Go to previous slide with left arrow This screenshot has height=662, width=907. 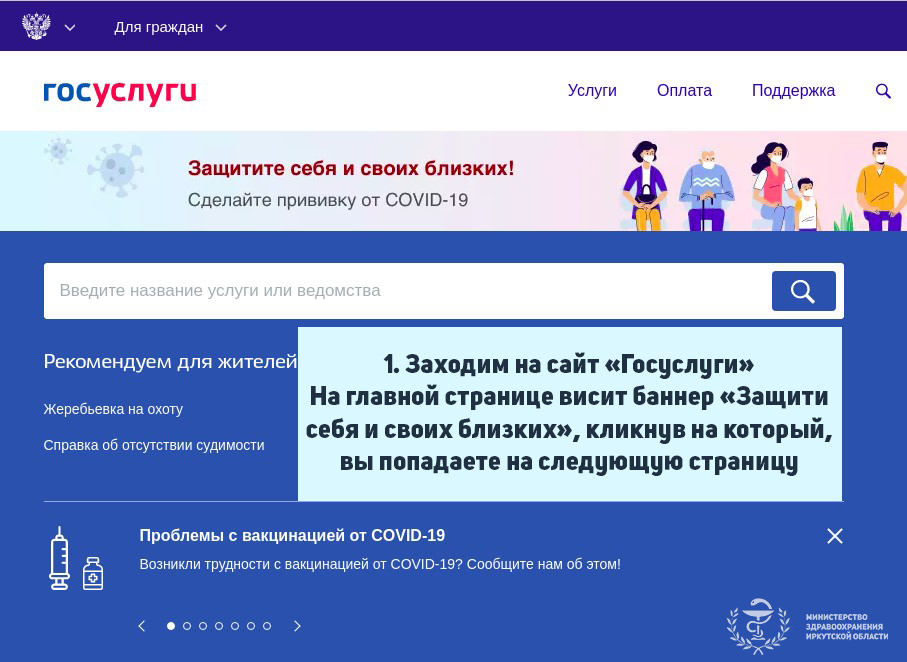(142, 626)
